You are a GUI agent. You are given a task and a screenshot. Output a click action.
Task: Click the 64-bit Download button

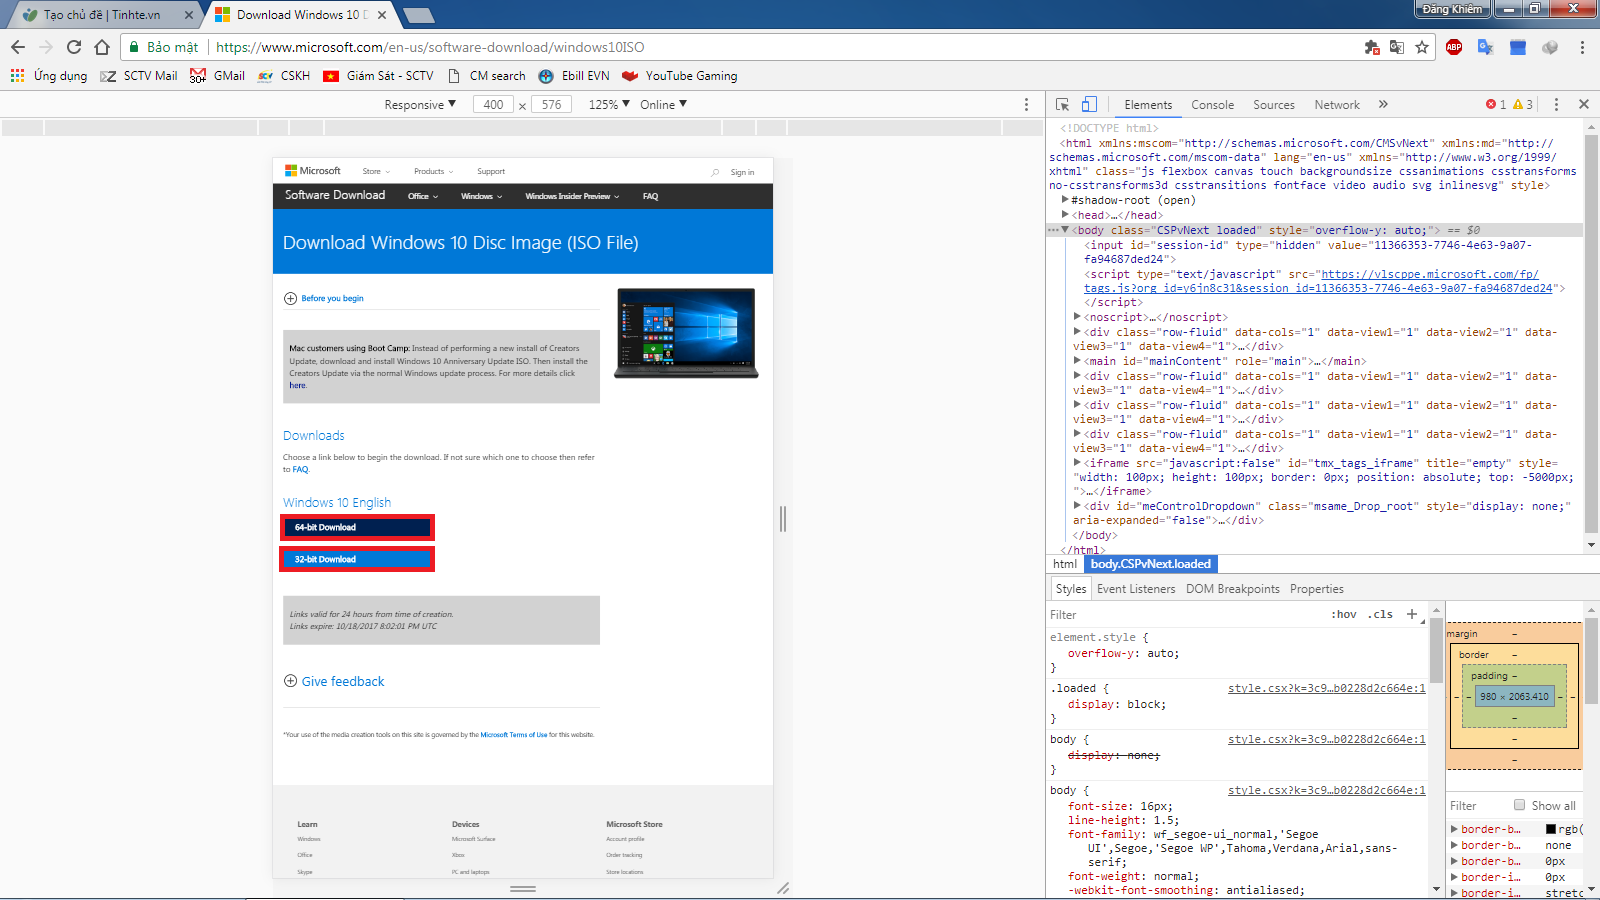(x=357, y=527)
